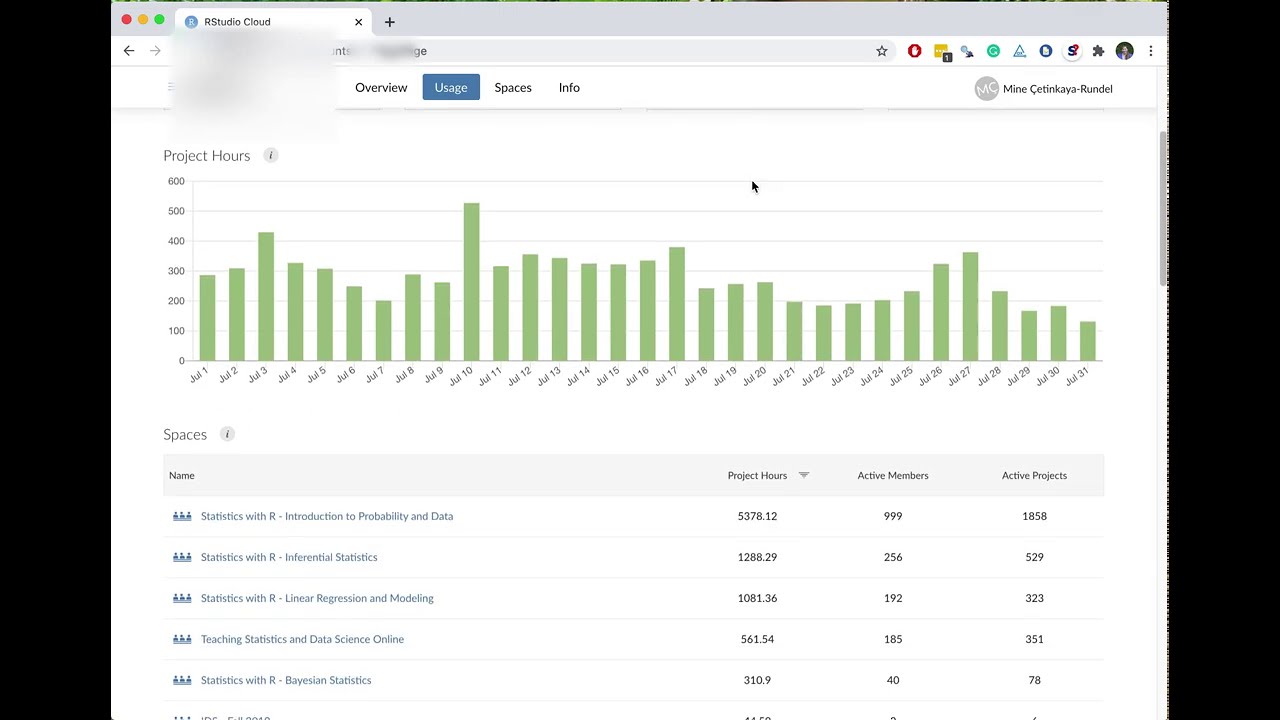Sort by the Project Hours descending arrow

pos(804,475)
